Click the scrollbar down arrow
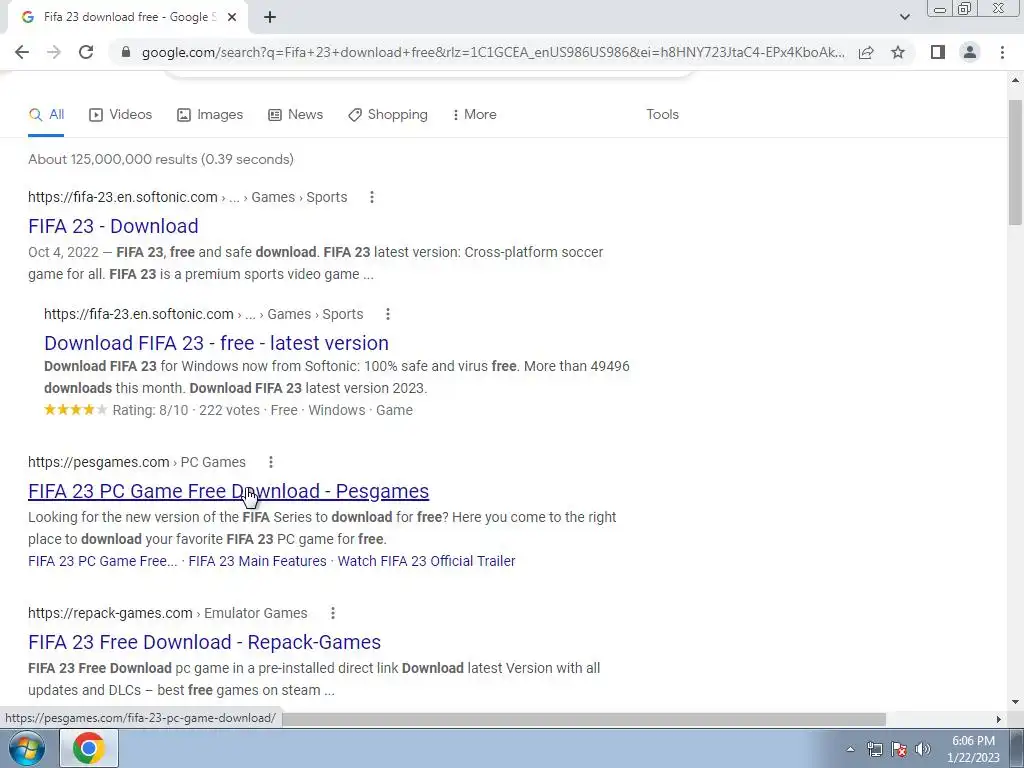The height and width of the screenshot is (768, 1024). (x=1015, y=703)
